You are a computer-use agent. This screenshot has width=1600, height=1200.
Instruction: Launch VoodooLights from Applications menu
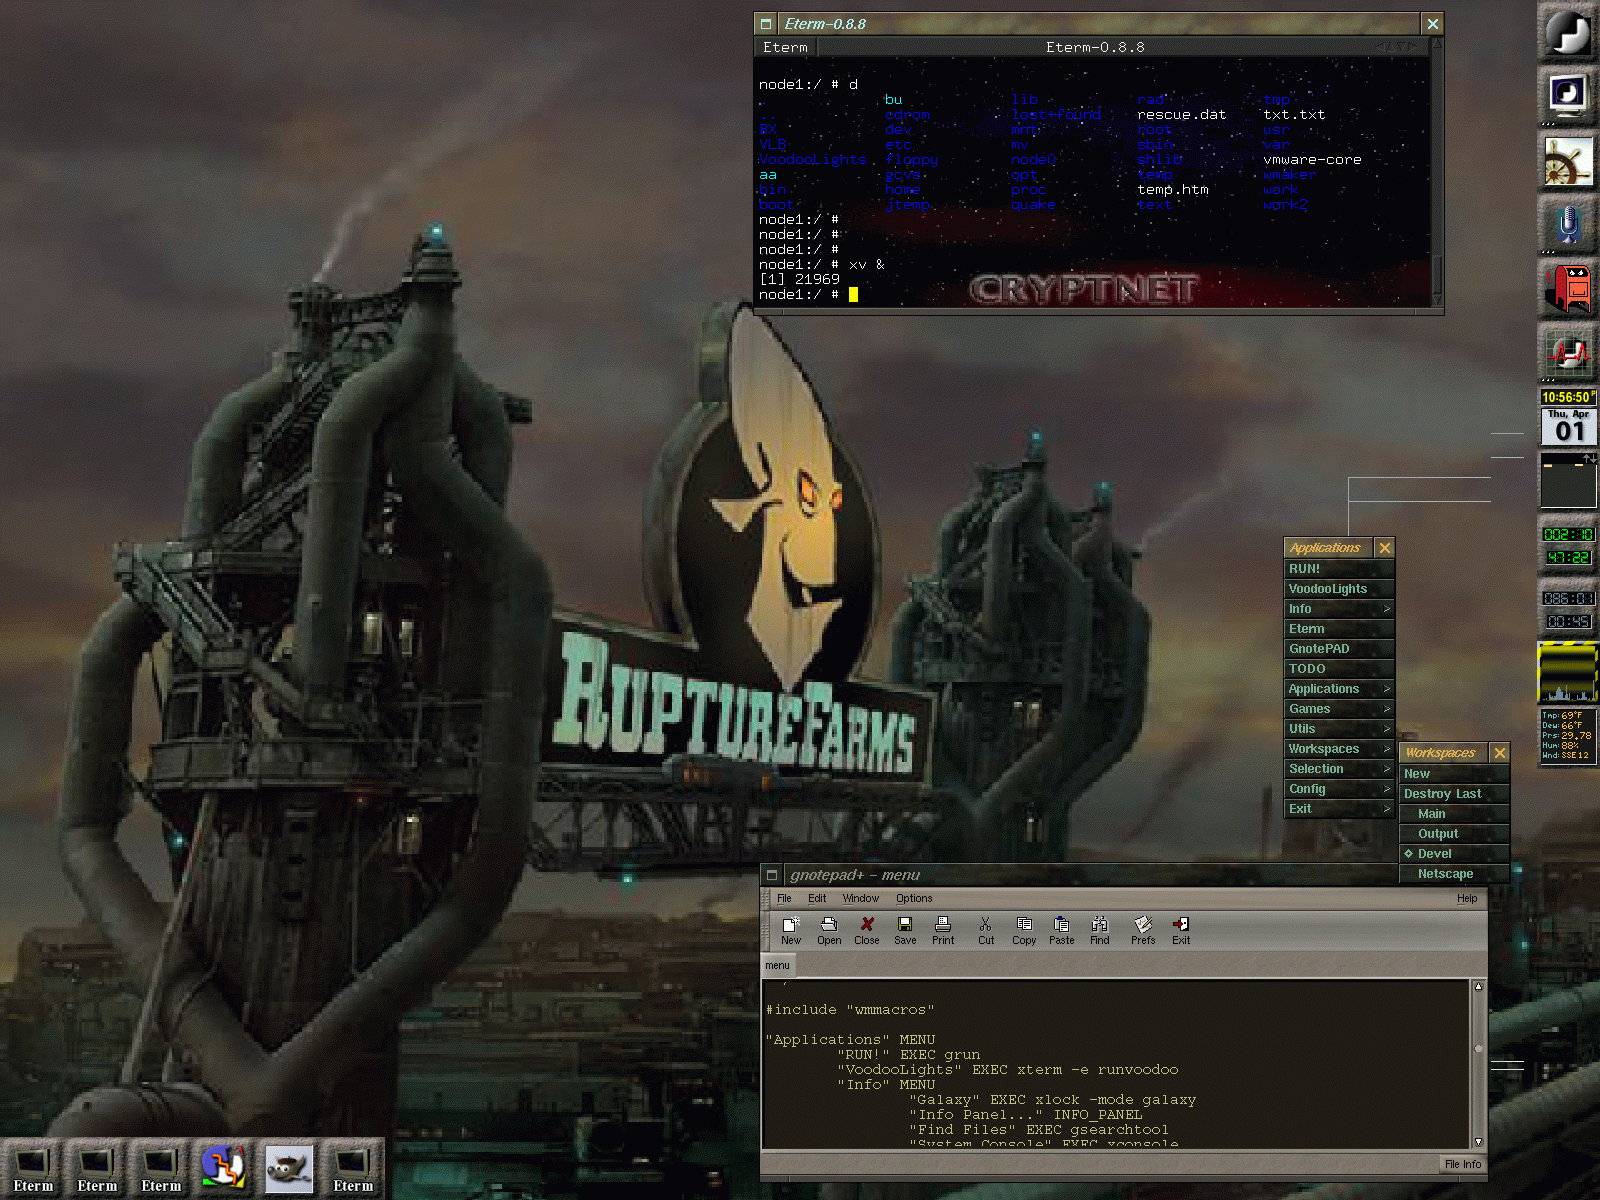tap(1339, 589)
